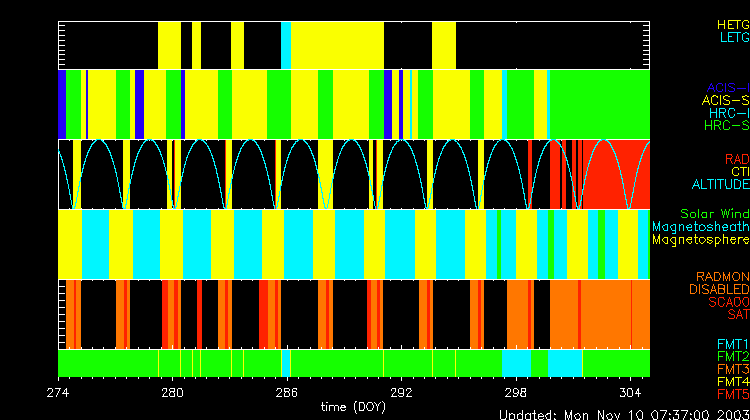Select the 298 time axis tick label
Viewport: 750px width, 420px height.
[516, 393]
